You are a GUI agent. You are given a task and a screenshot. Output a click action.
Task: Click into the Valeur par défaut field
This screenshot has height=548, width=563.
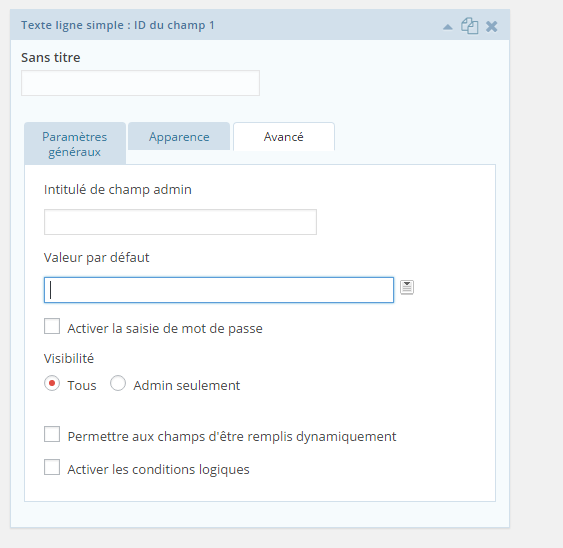click(x=219, y=290)
